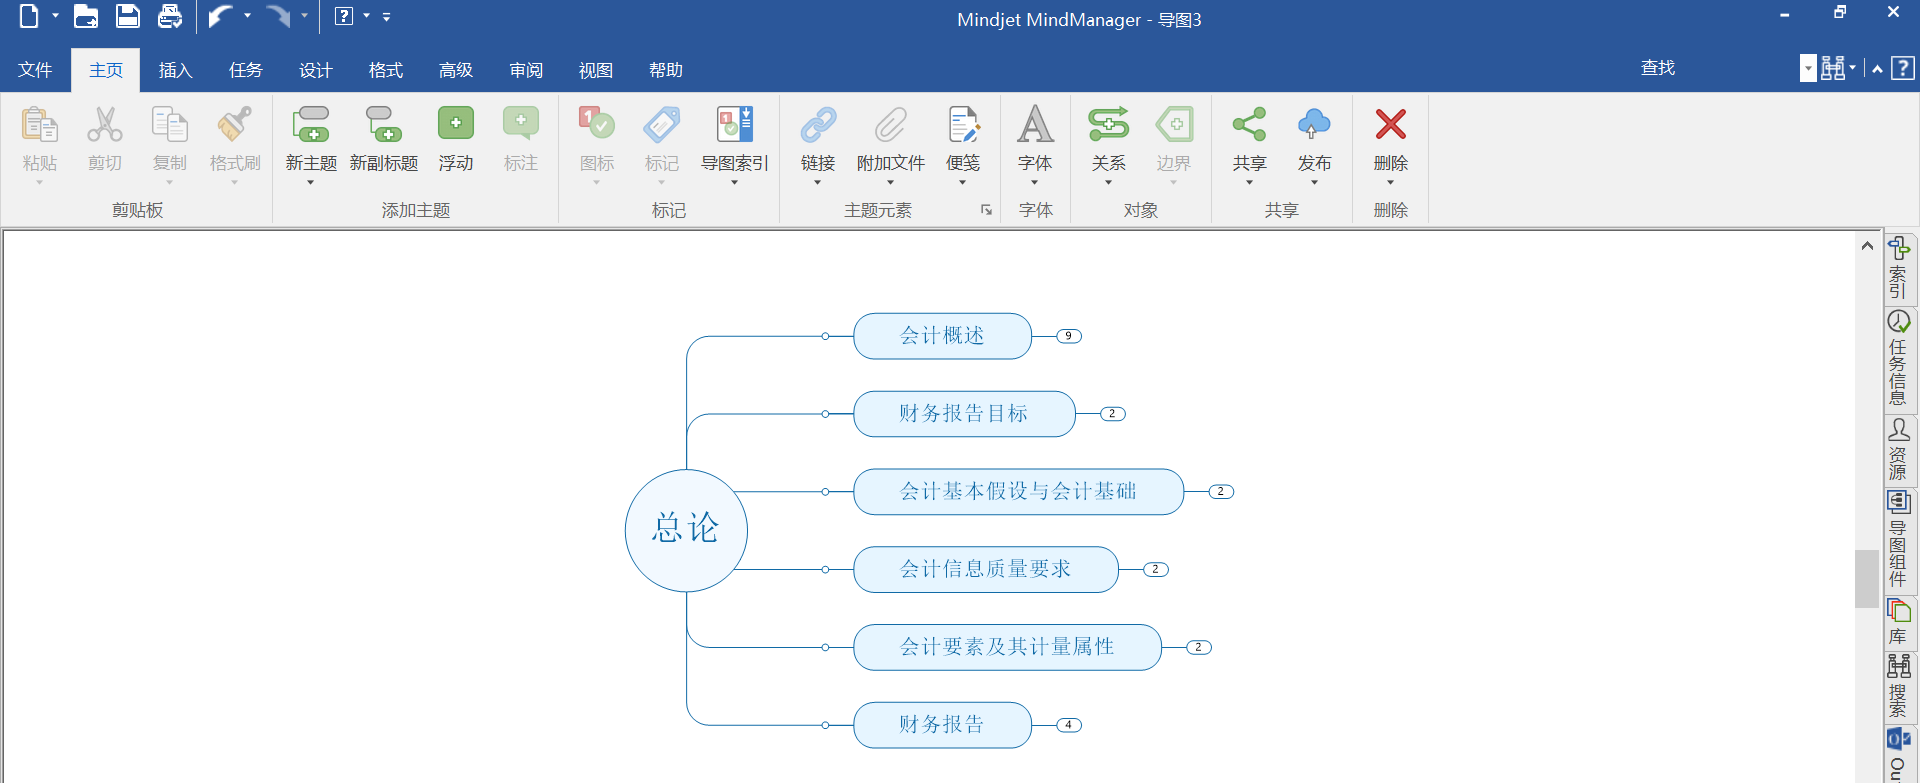
Task: Collapse the ribbon with the up arrow
Action: (1877, 69)
